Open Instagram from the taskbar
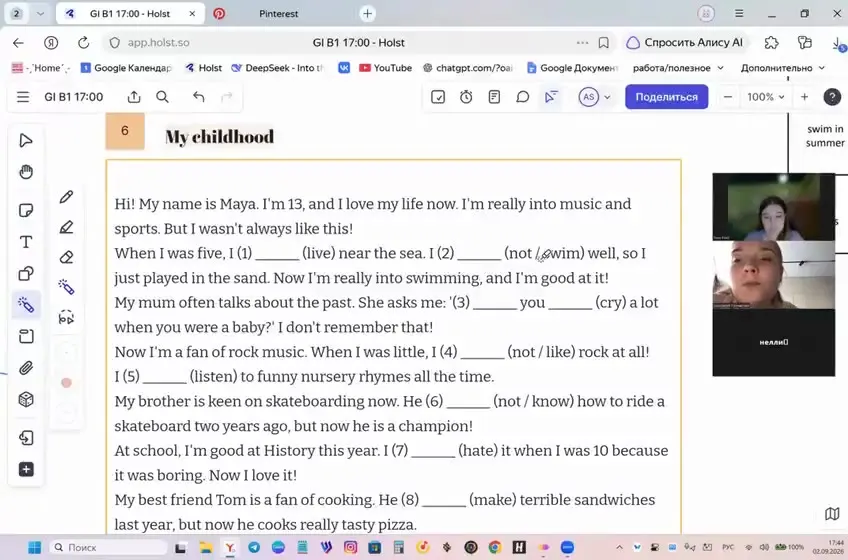Viewport: 848px width, 560px height. click(350, 548)
